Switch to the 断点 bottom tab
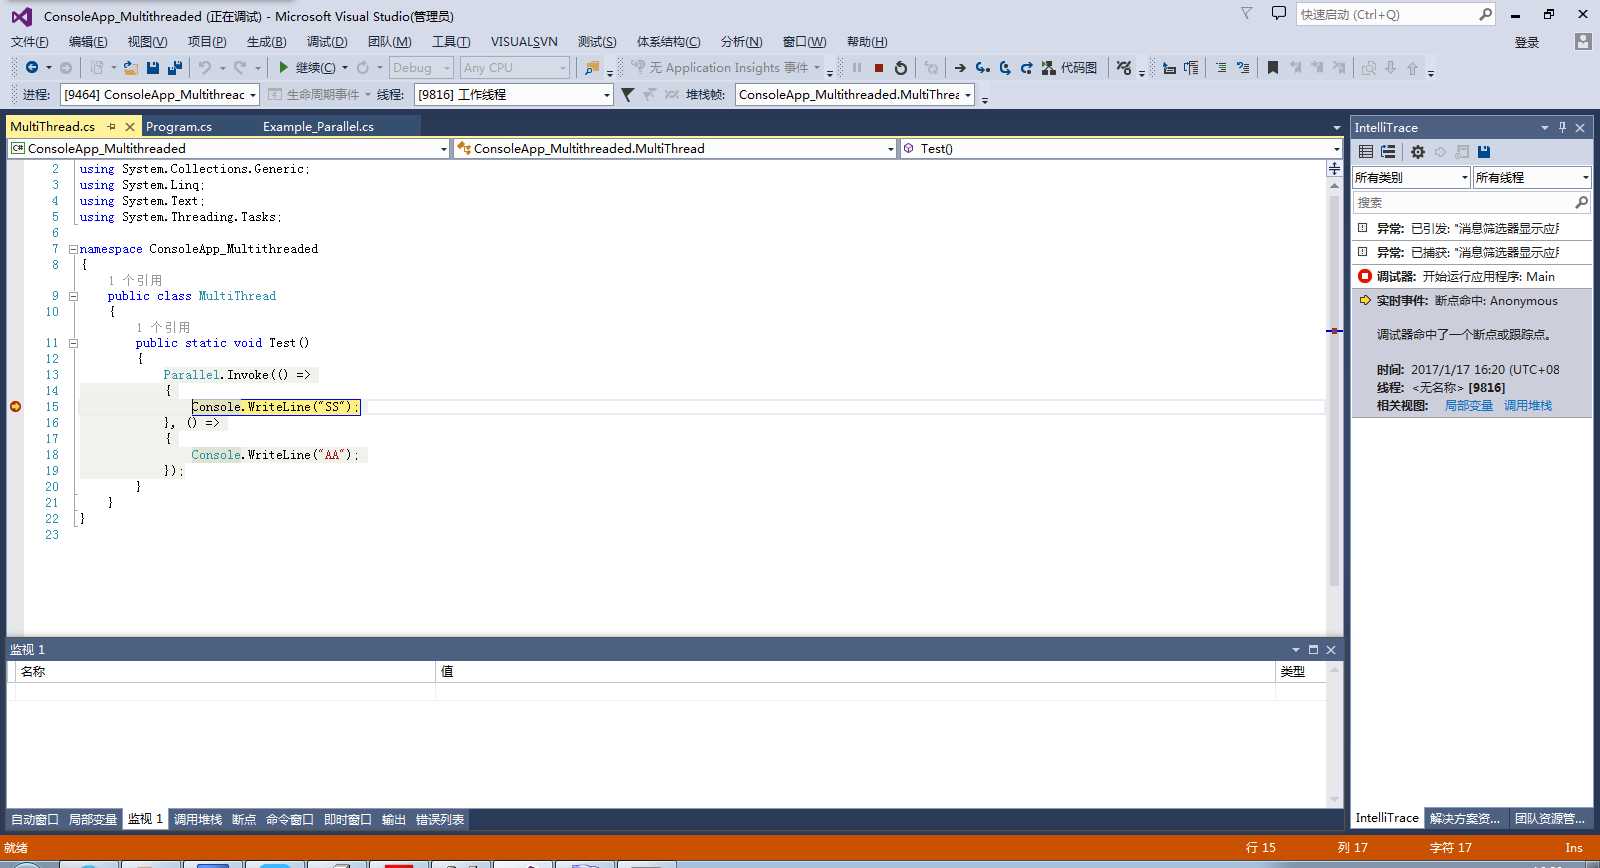Screen dimensions: 1600x868 click(x=244, y=820)
